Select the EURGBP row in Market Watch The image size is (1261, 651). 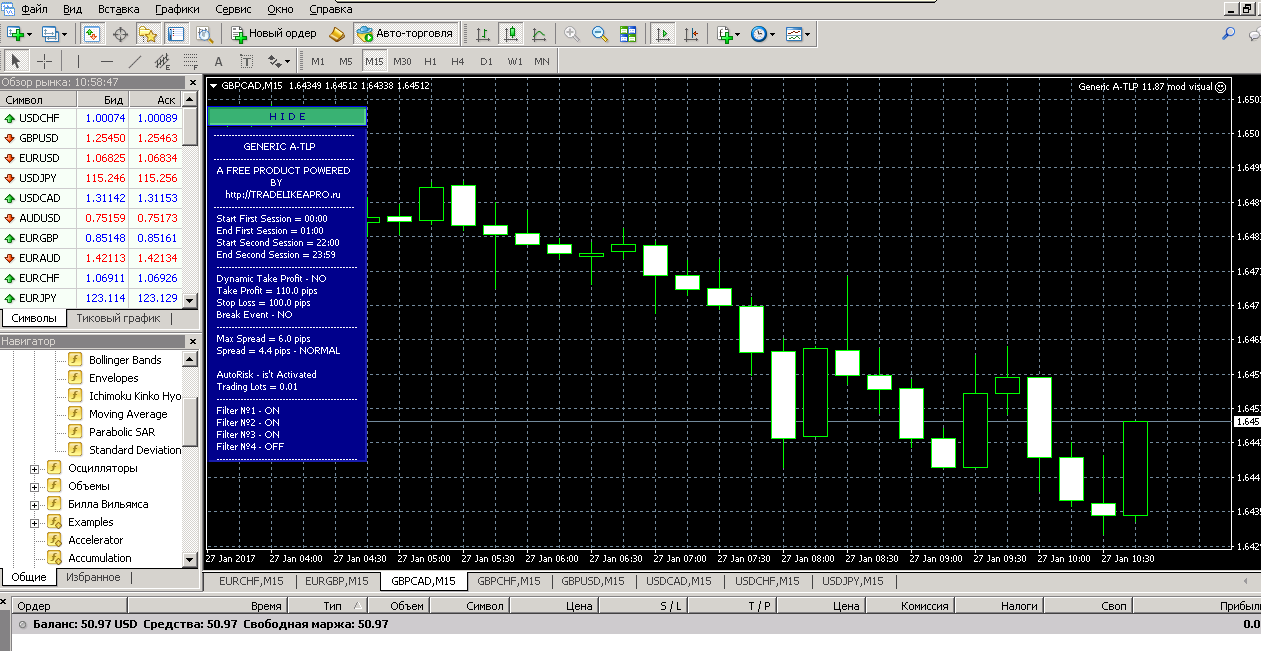90,238
